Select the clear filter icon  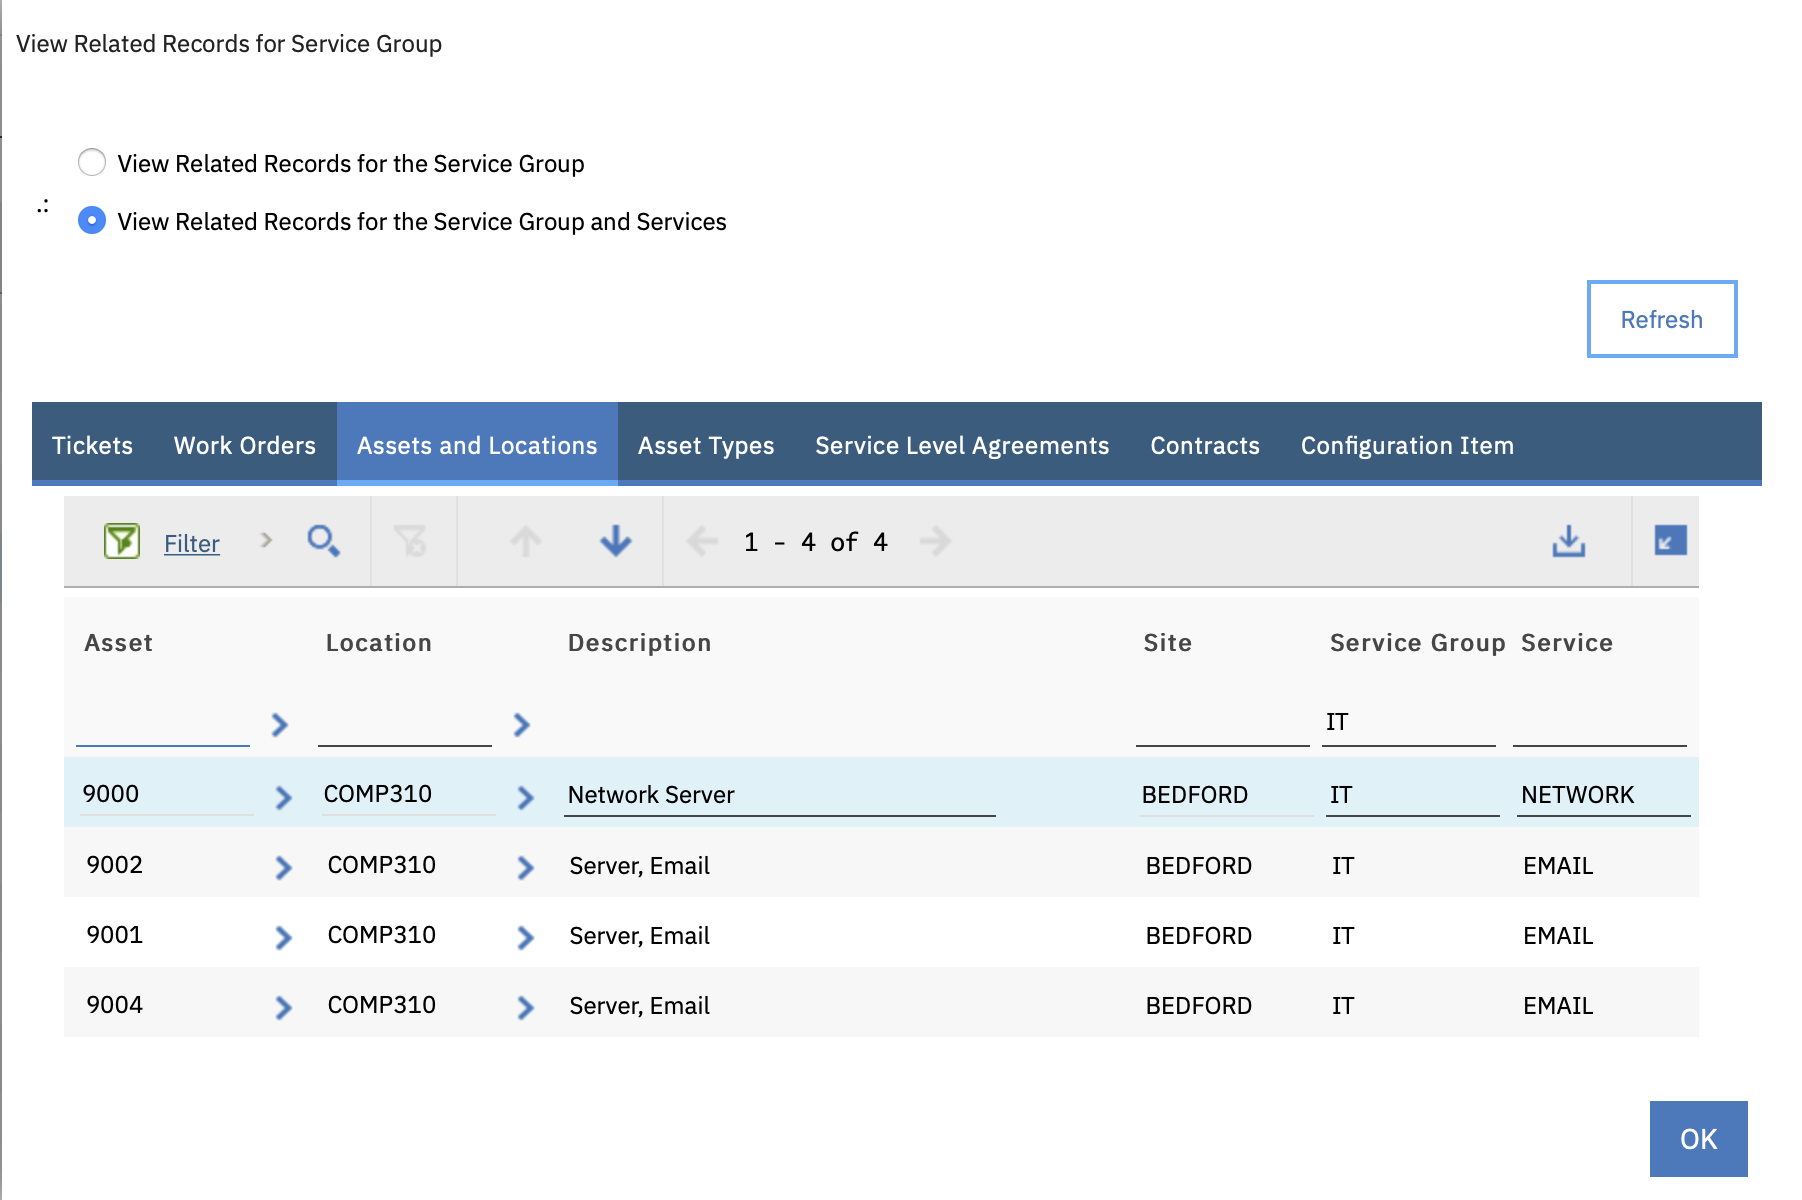point(411,541)
